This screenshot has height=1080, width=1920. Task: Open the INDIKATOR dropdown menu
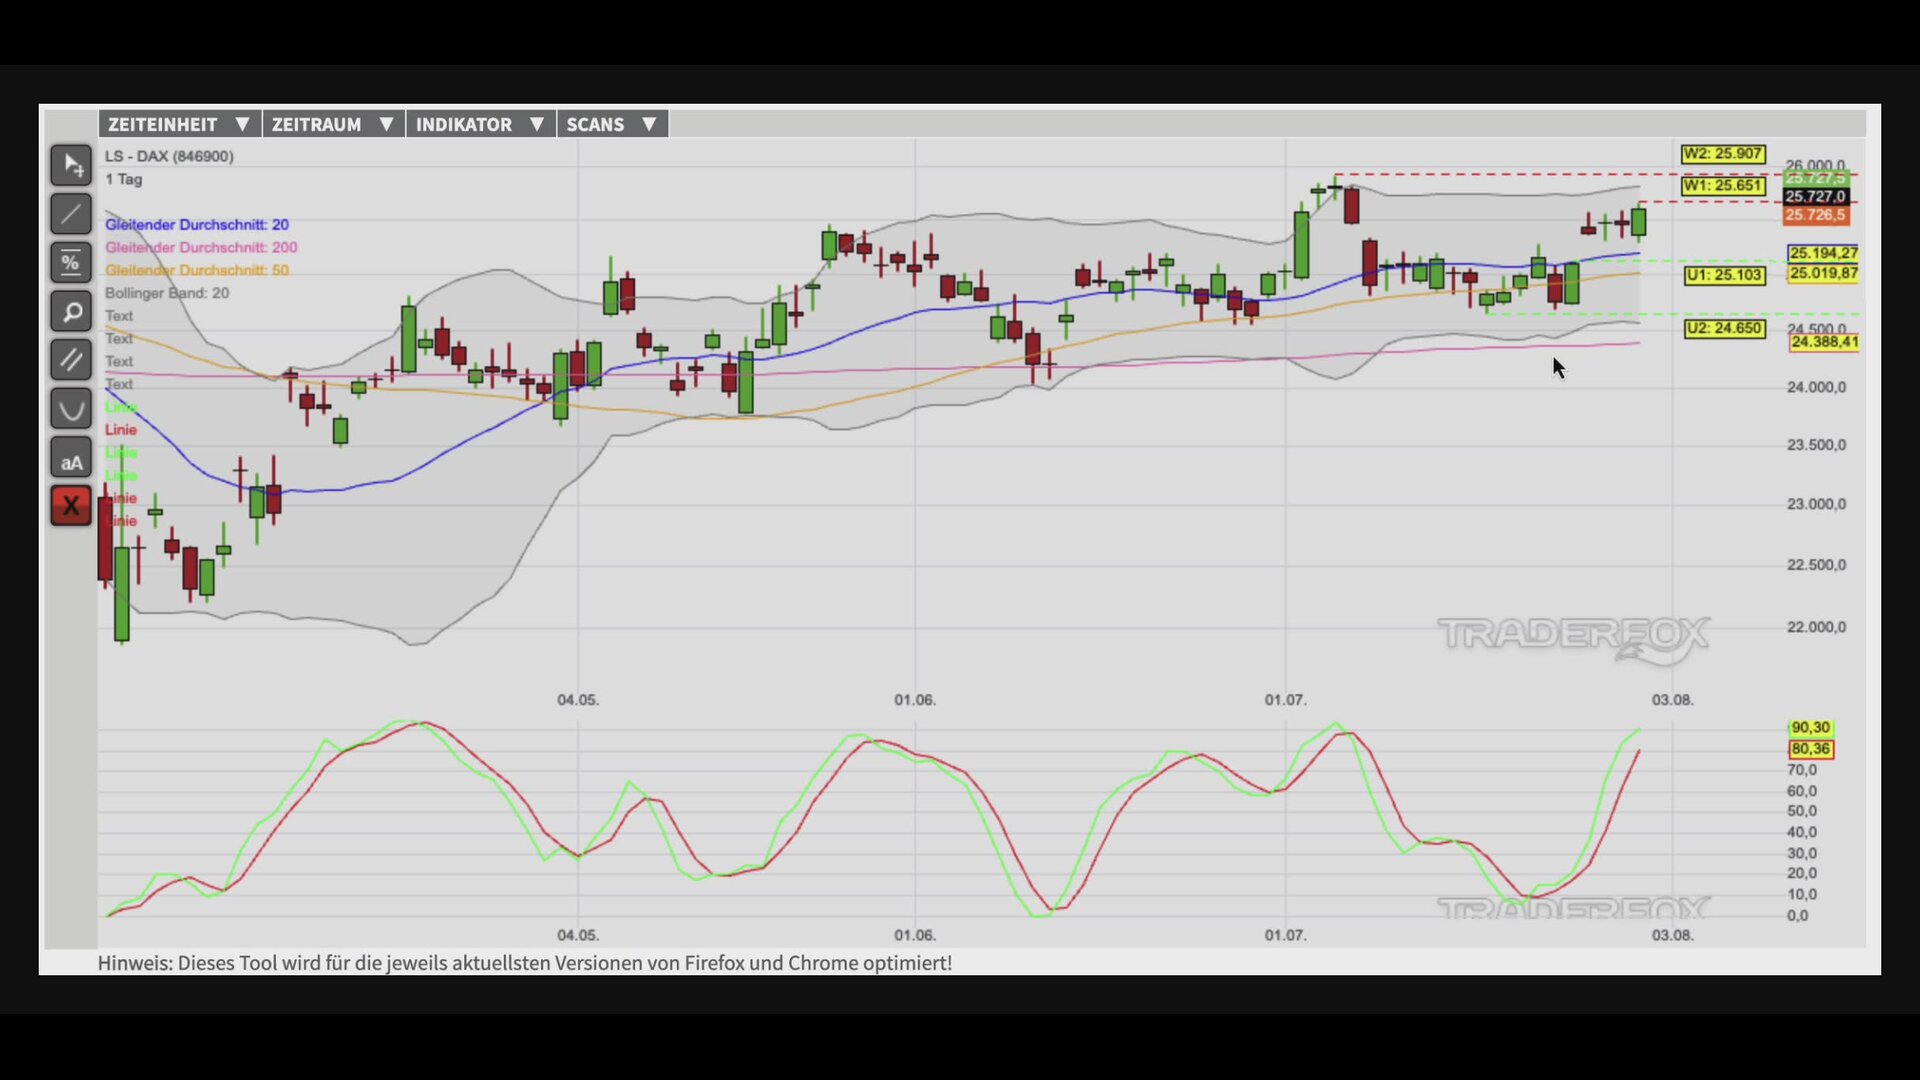click(x=481, y=124)
